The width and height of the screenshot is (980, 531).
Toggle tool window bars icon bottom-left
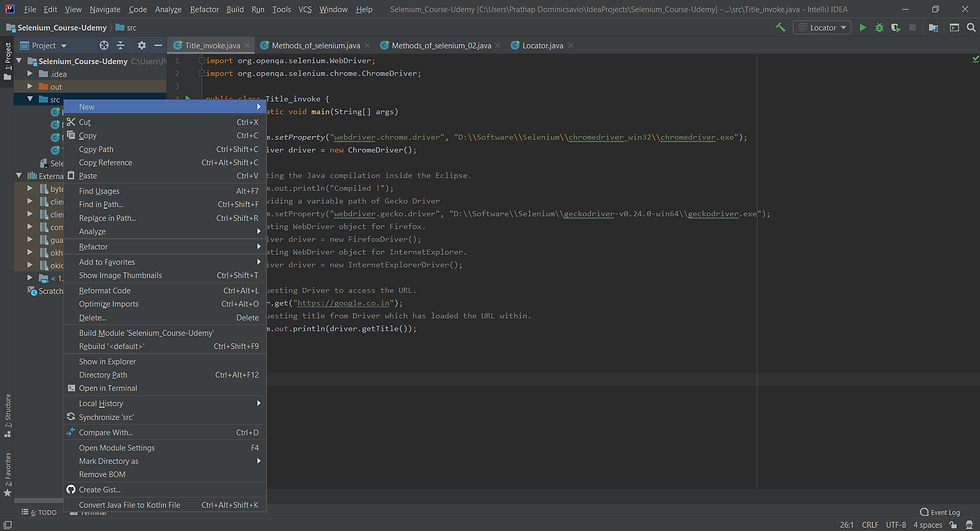tap(8, 525)
